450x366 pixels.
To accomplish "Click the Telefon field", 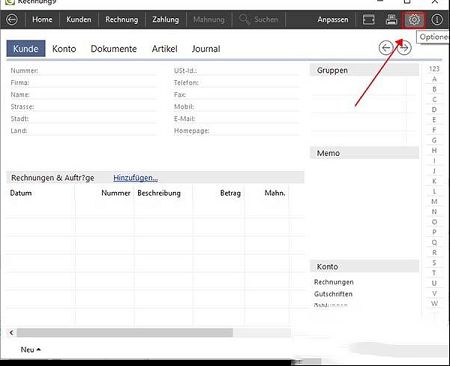I will (237, 83).
